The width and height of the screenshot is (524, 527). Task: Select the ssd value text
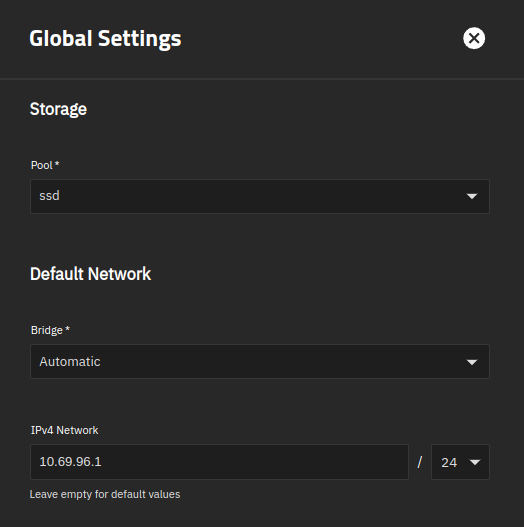point(49,196)
